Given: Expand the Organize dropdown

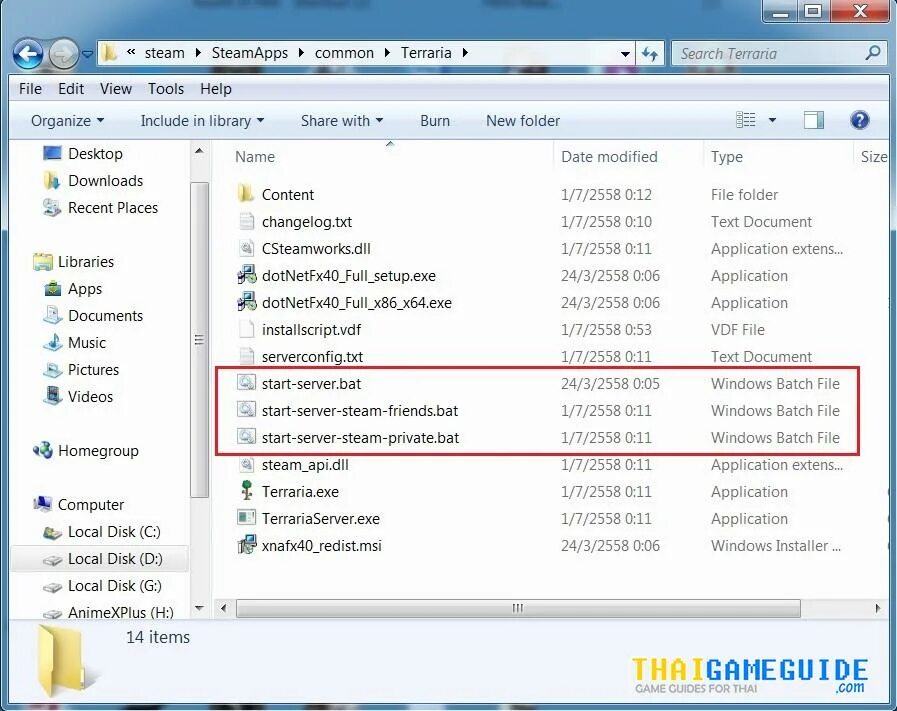Looking at the screenshot, I should coord(68,121).
